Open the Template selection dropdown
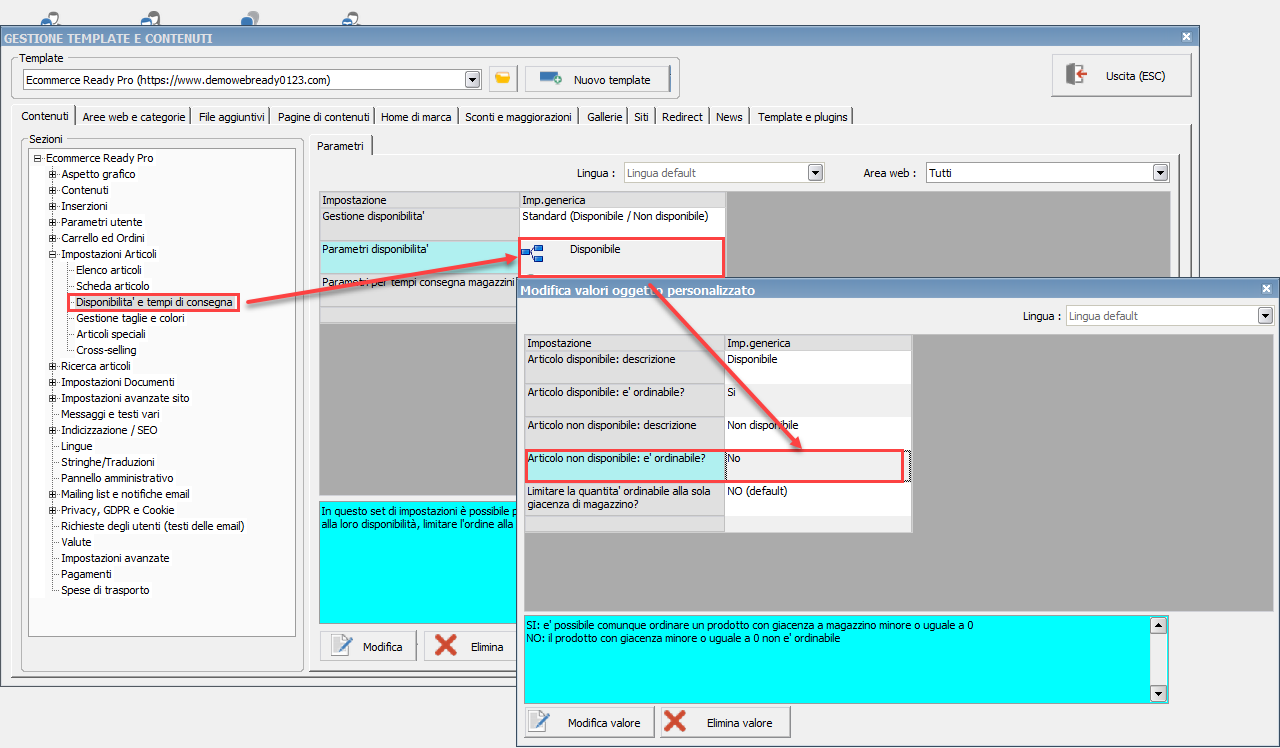This screenshot has height=748, width=1280. (473, 79)
